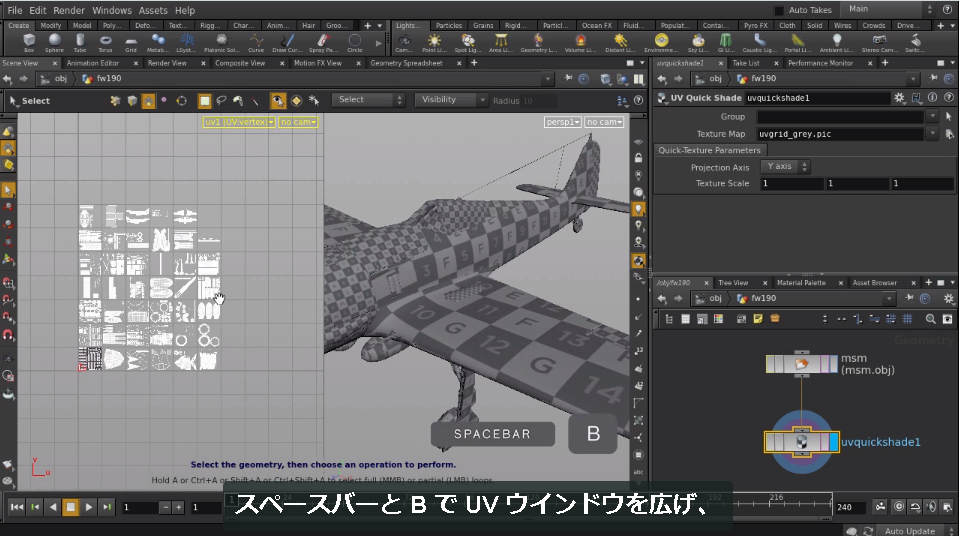Click the Texture Map input field
The image size is (959, 536).
point(840,134)
